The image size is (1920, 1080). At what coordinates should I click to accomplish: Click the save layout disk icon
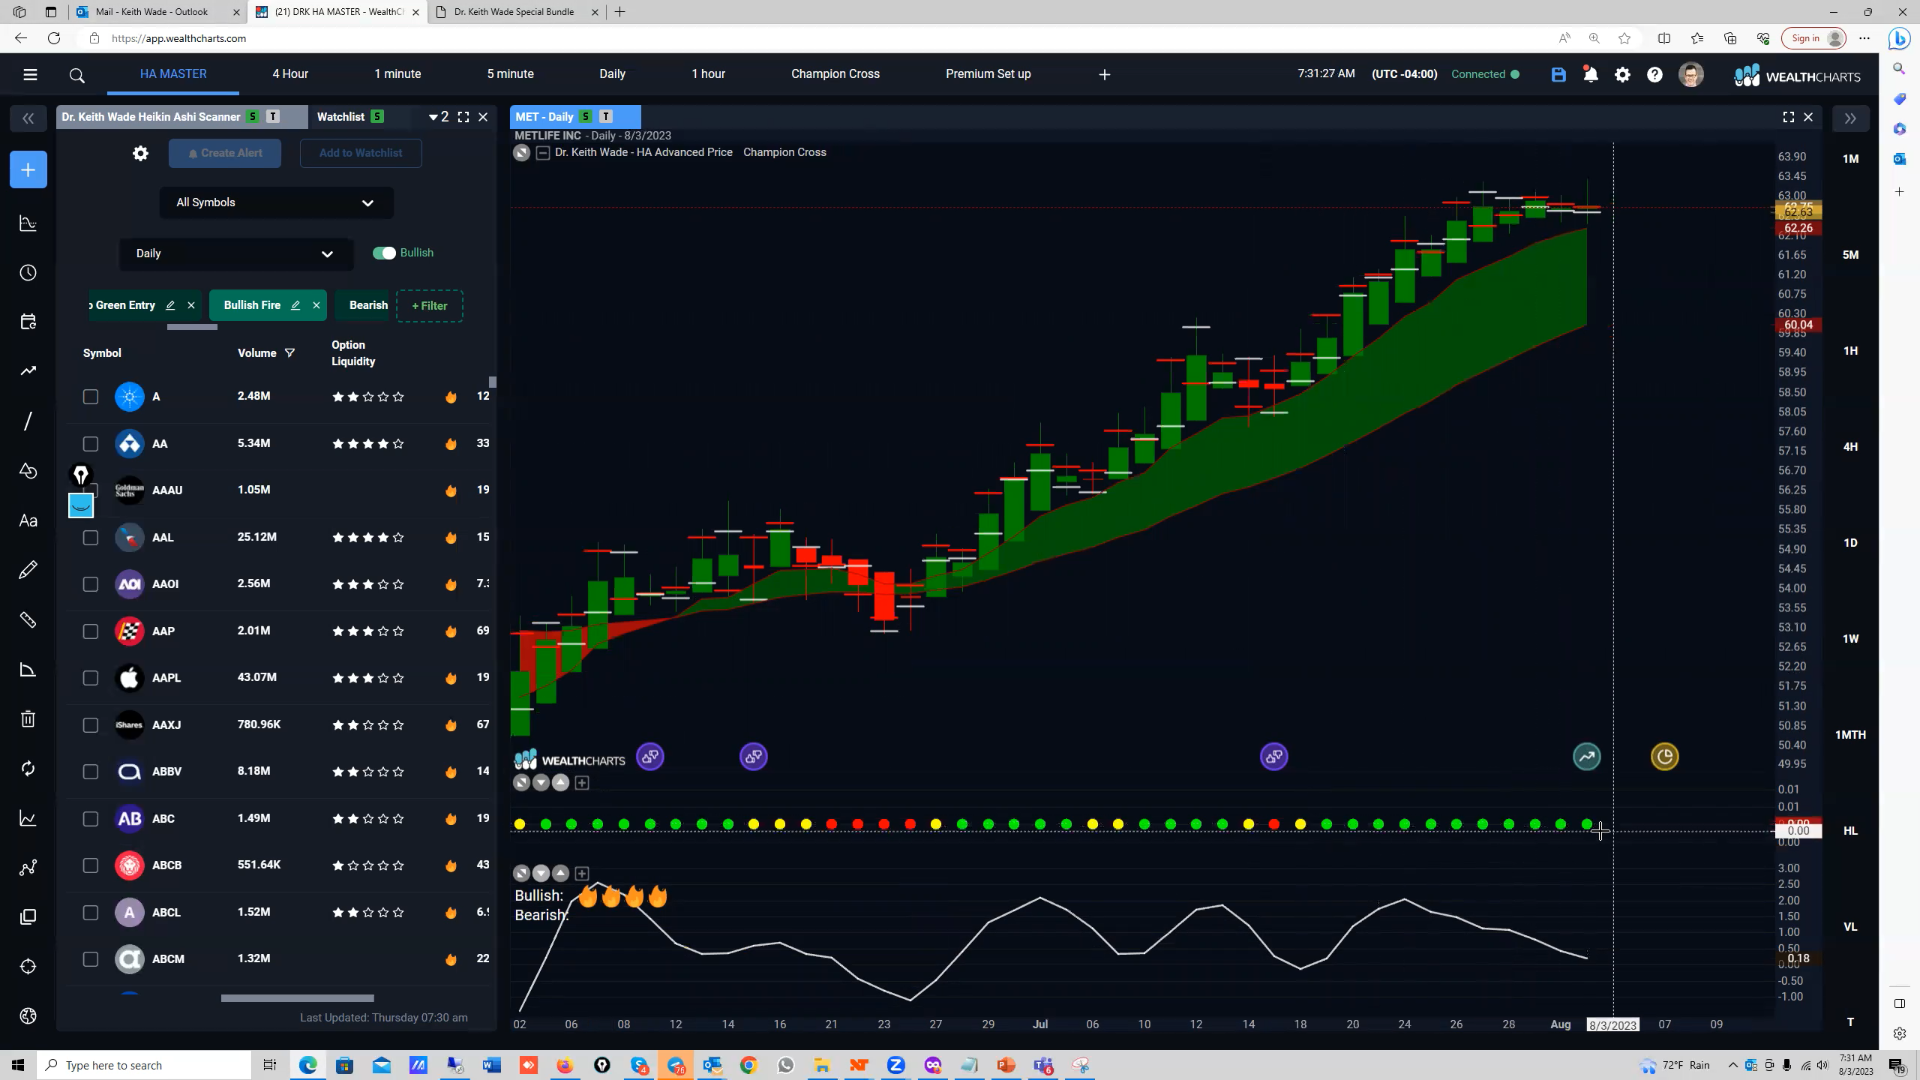tap(1558, 75)
